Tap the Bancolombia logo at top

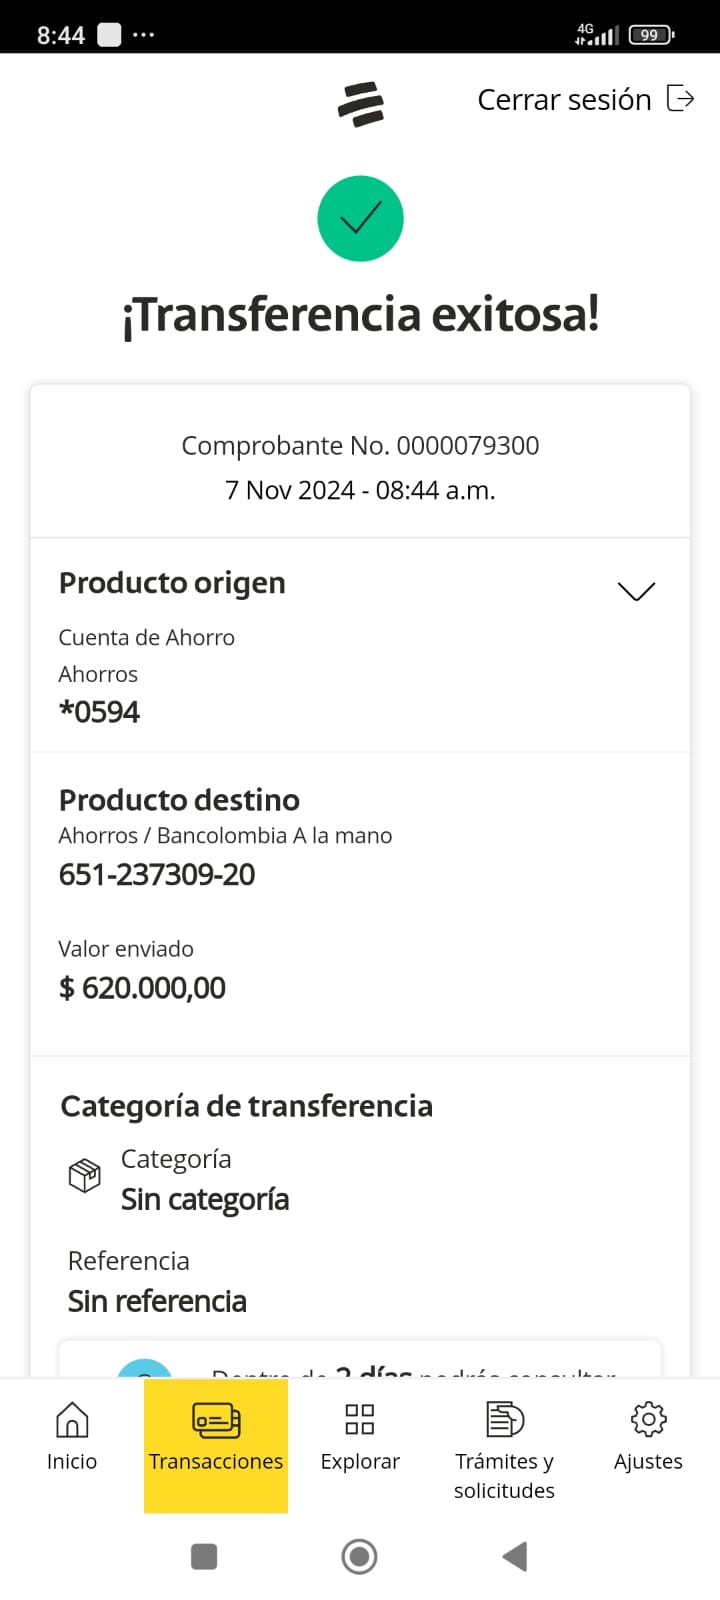pos(360,104)
